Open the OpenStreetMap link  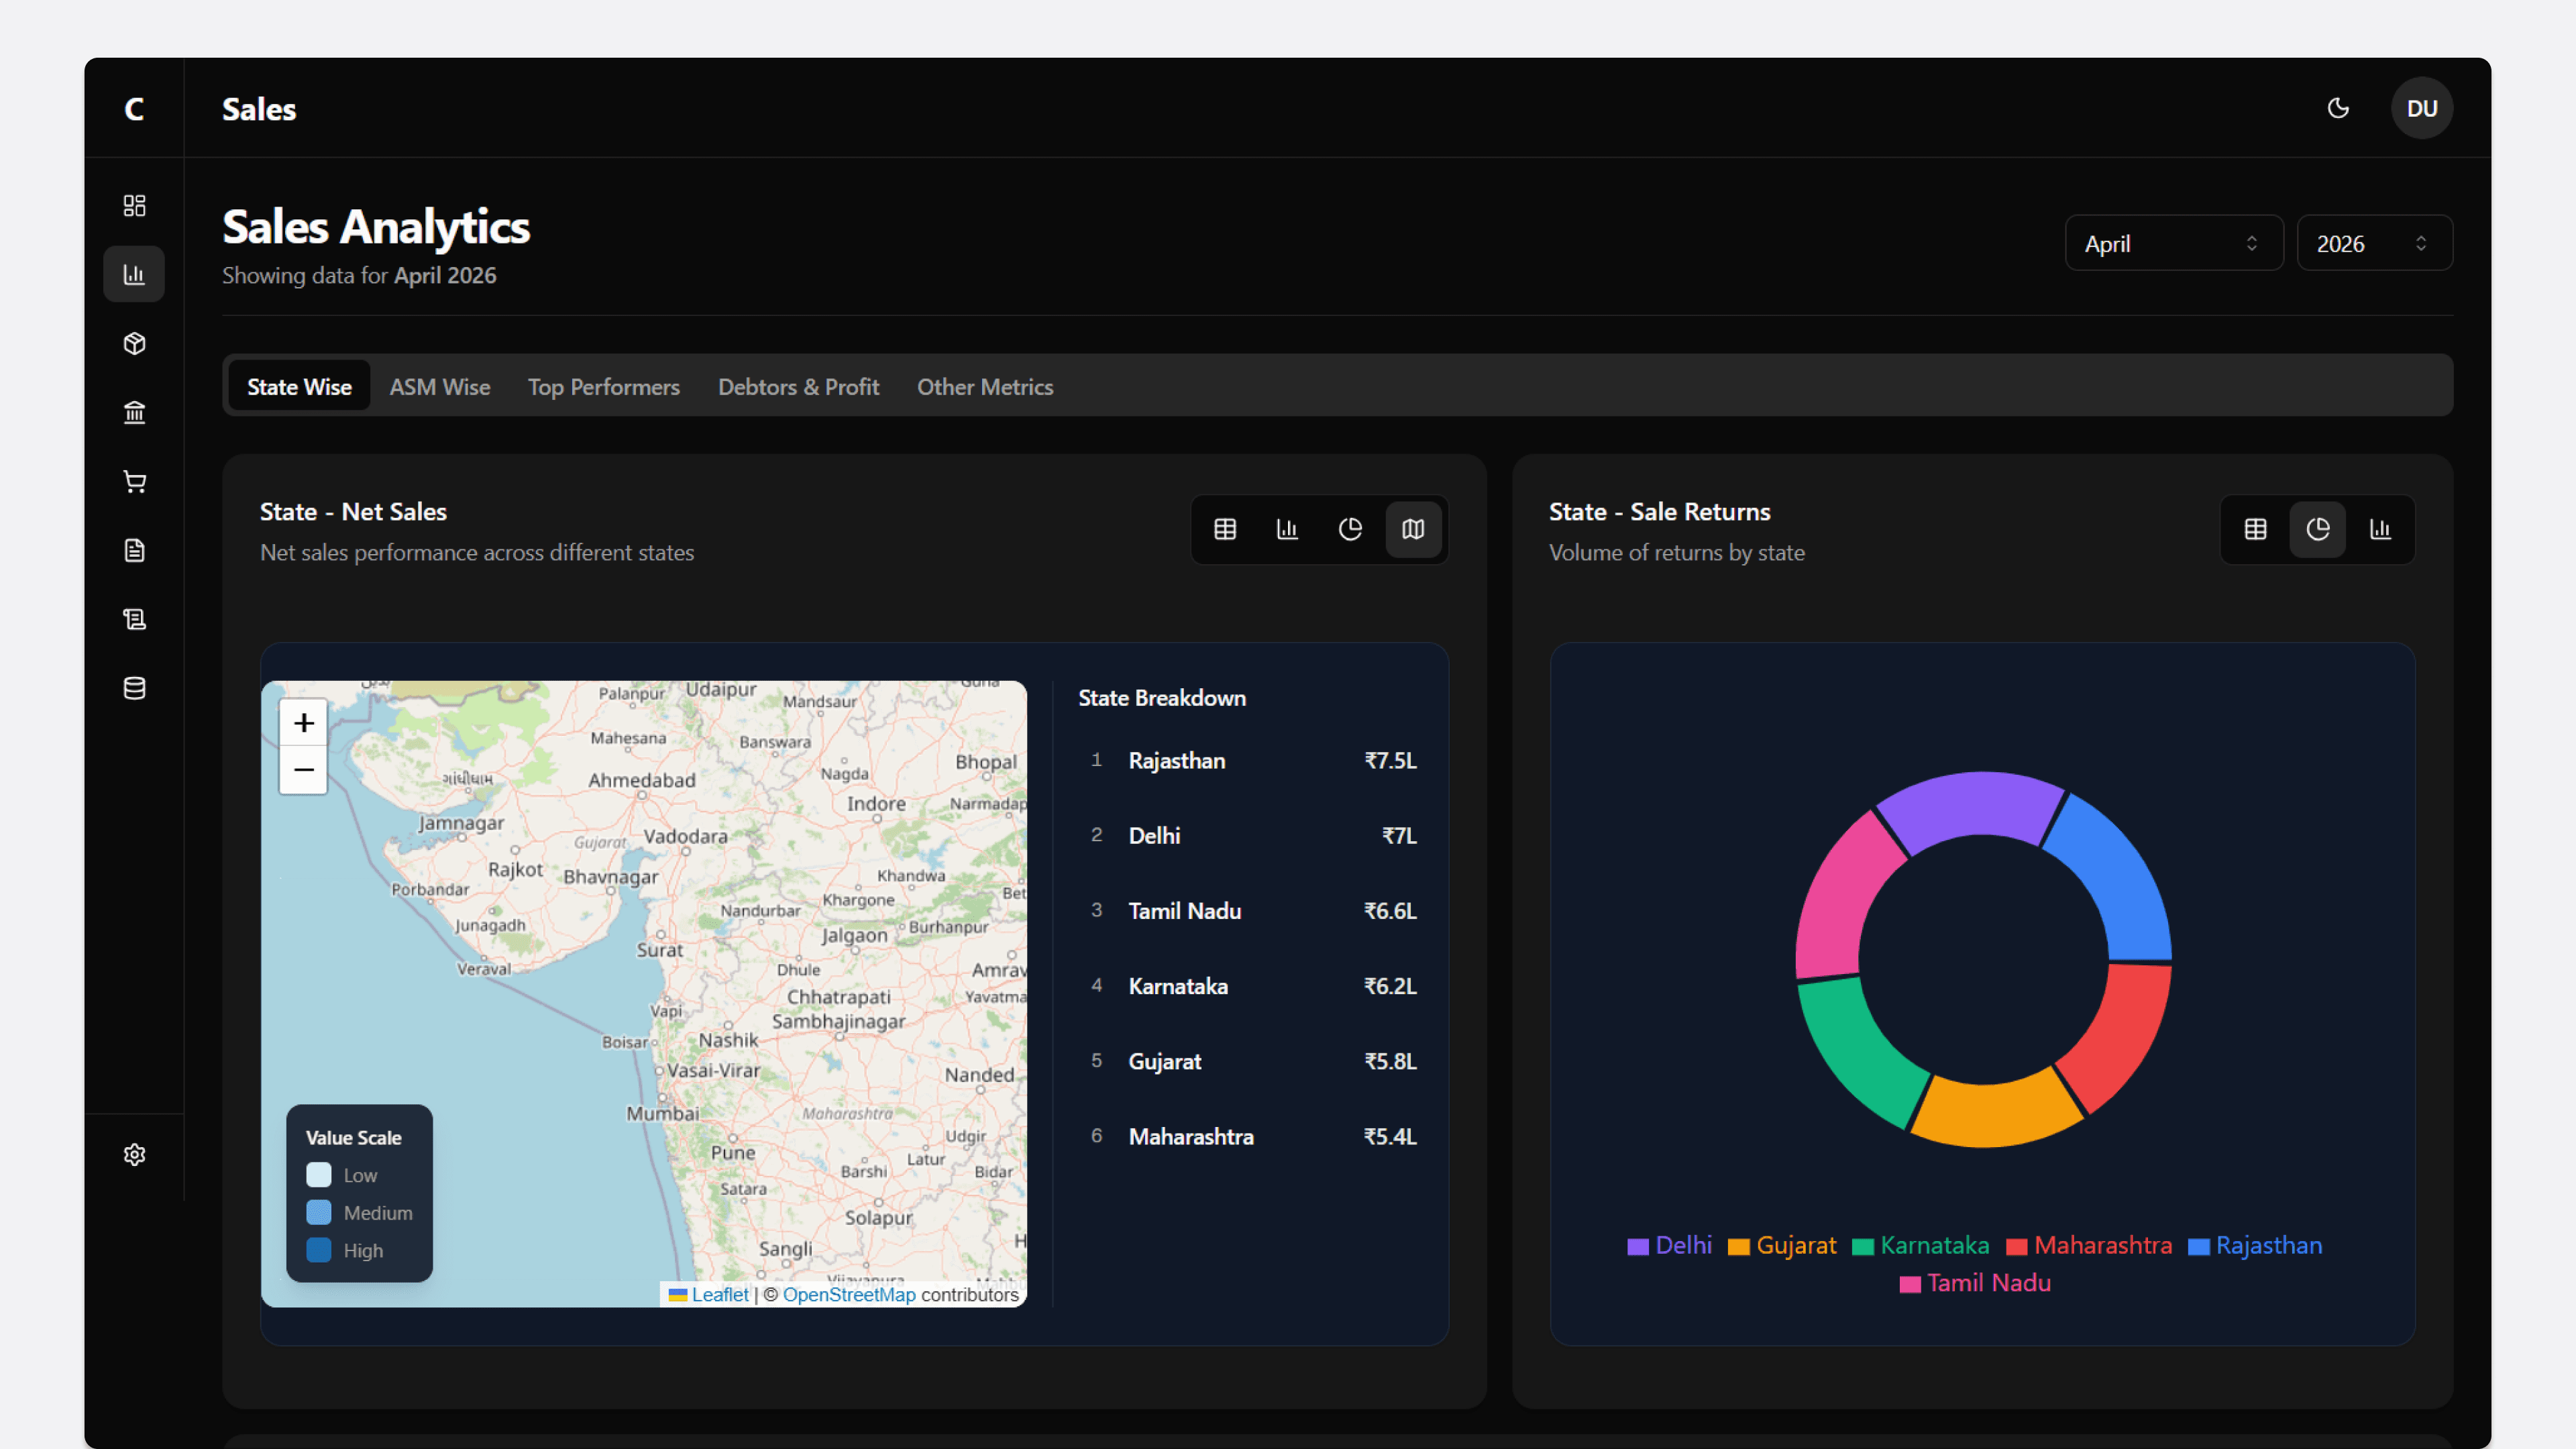click(x=849, y=1294)
